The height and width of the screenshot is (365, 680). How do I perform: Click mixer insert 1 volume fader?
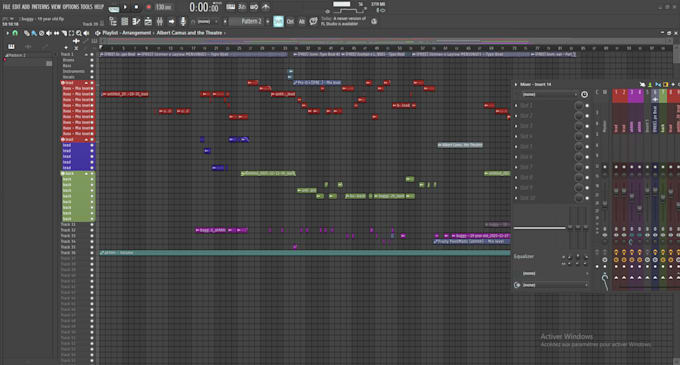[x=616, y=191]
